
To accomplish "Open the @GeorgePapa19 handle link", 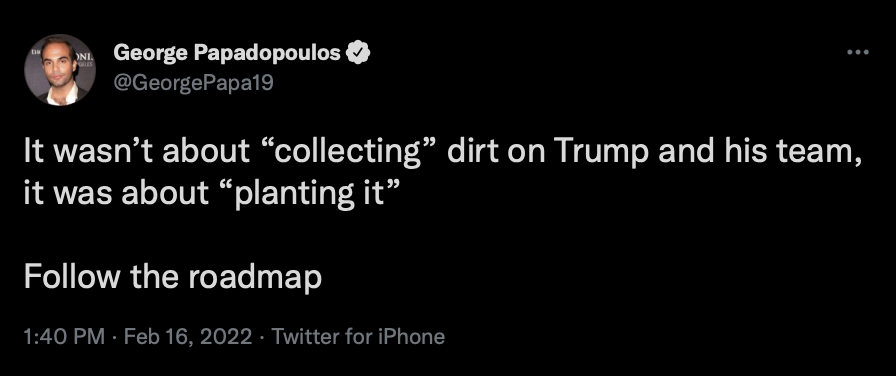I will click(x=194, y=83).
